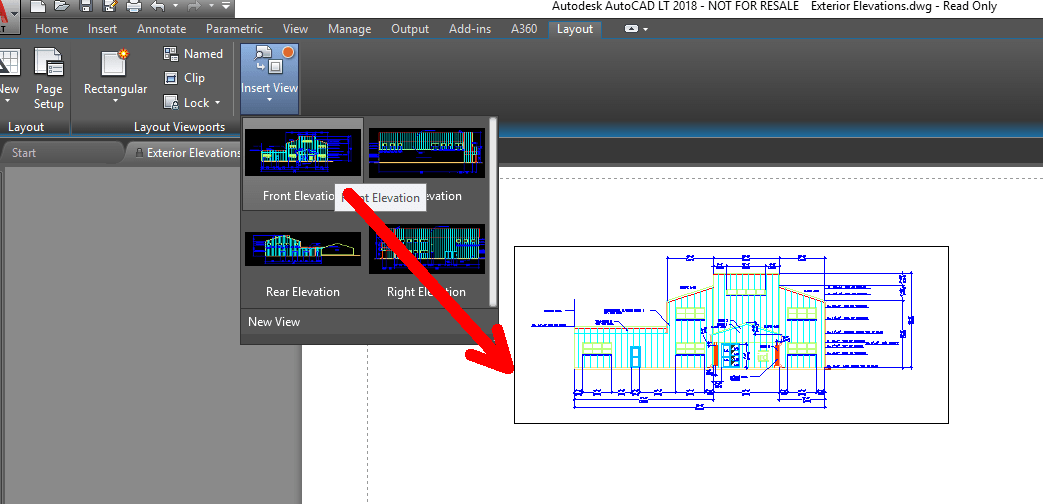Screen dimensions: 1043x504
Task: Click New View in the gallery
Action: click(x=274, y=322)
